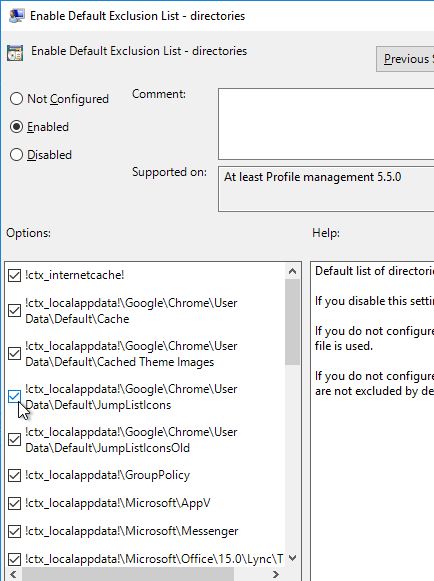Toggle Chrome Default\Cache exclusion checkbox
The image size is (434, 581).
14,311
